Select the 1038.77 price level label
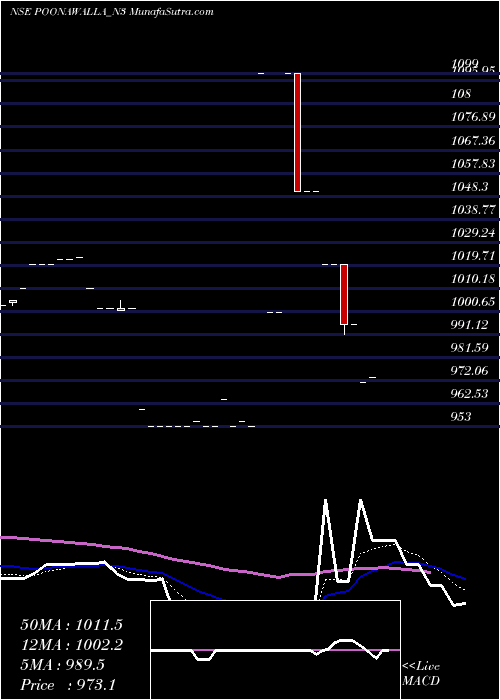The height and width of the screenshot is (700, 500). coord(473,209)
